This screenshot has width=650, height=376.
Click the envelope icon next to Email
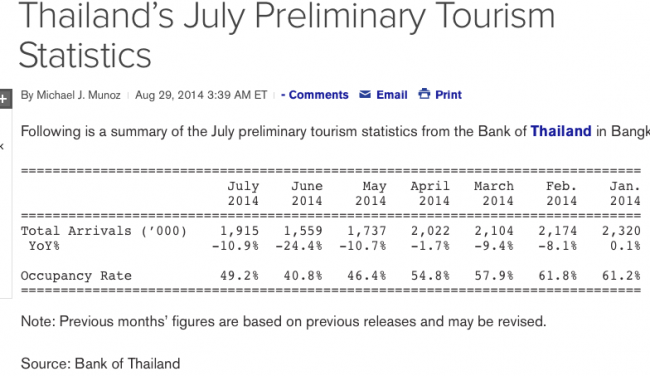point(365,95)
